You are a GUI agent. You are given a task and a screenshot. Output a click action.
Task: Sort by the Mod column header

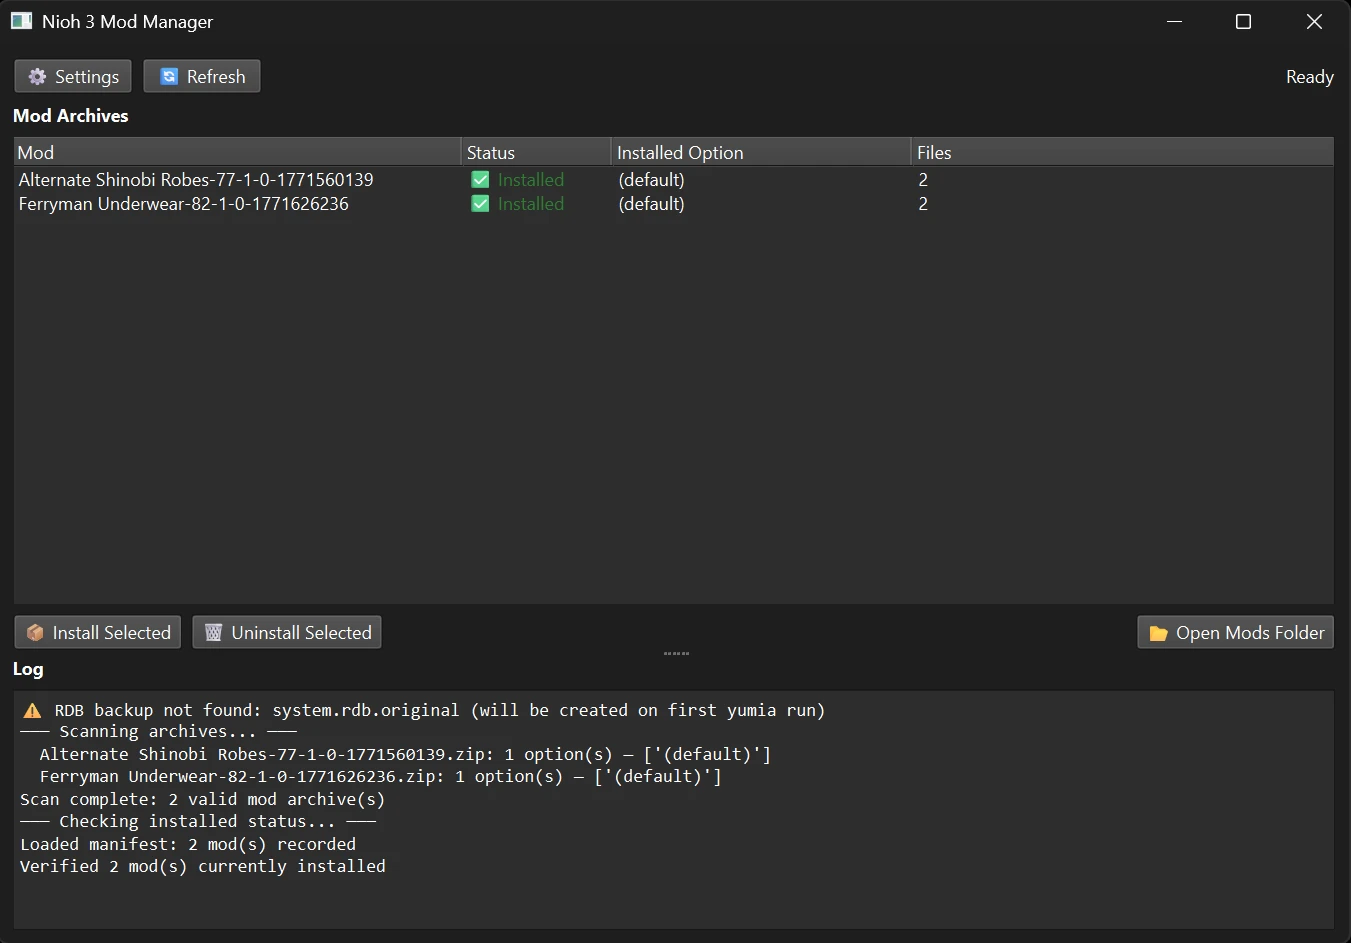point(237,152)
